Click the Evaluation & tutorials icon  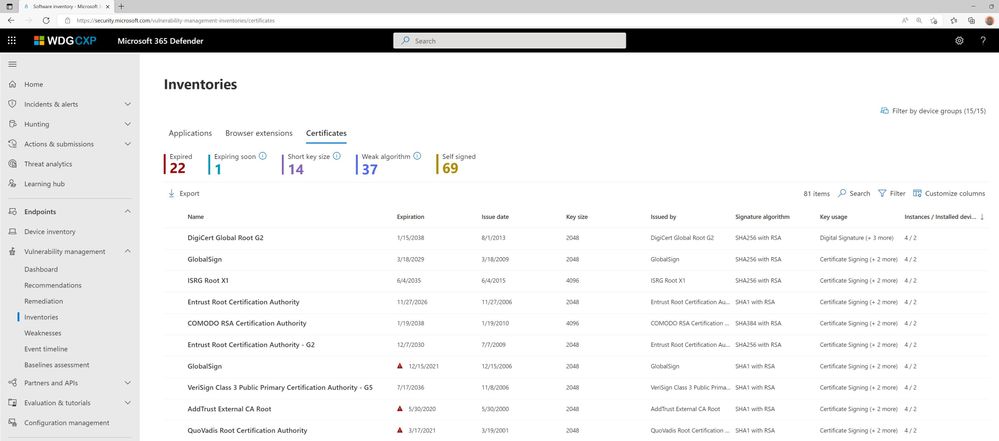(12, 403)
